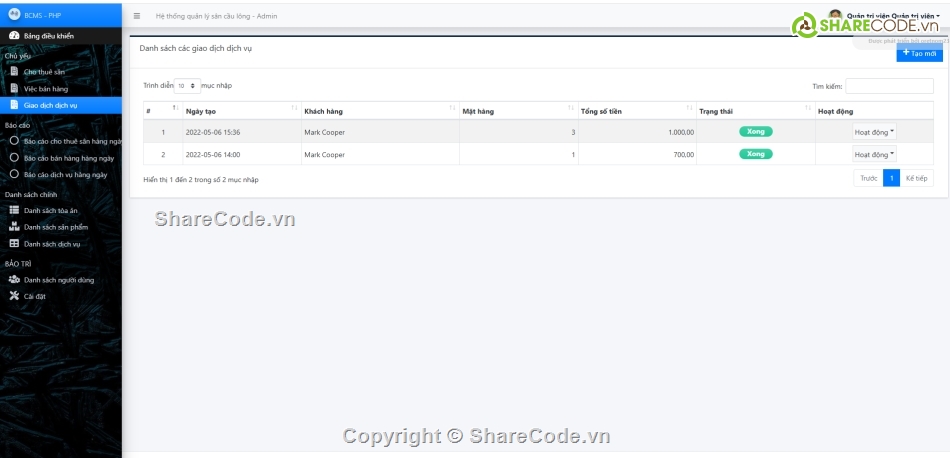Click the Danh sách người dùng users icon
This screenshot has height=458, width=950.
pos(14,280)
